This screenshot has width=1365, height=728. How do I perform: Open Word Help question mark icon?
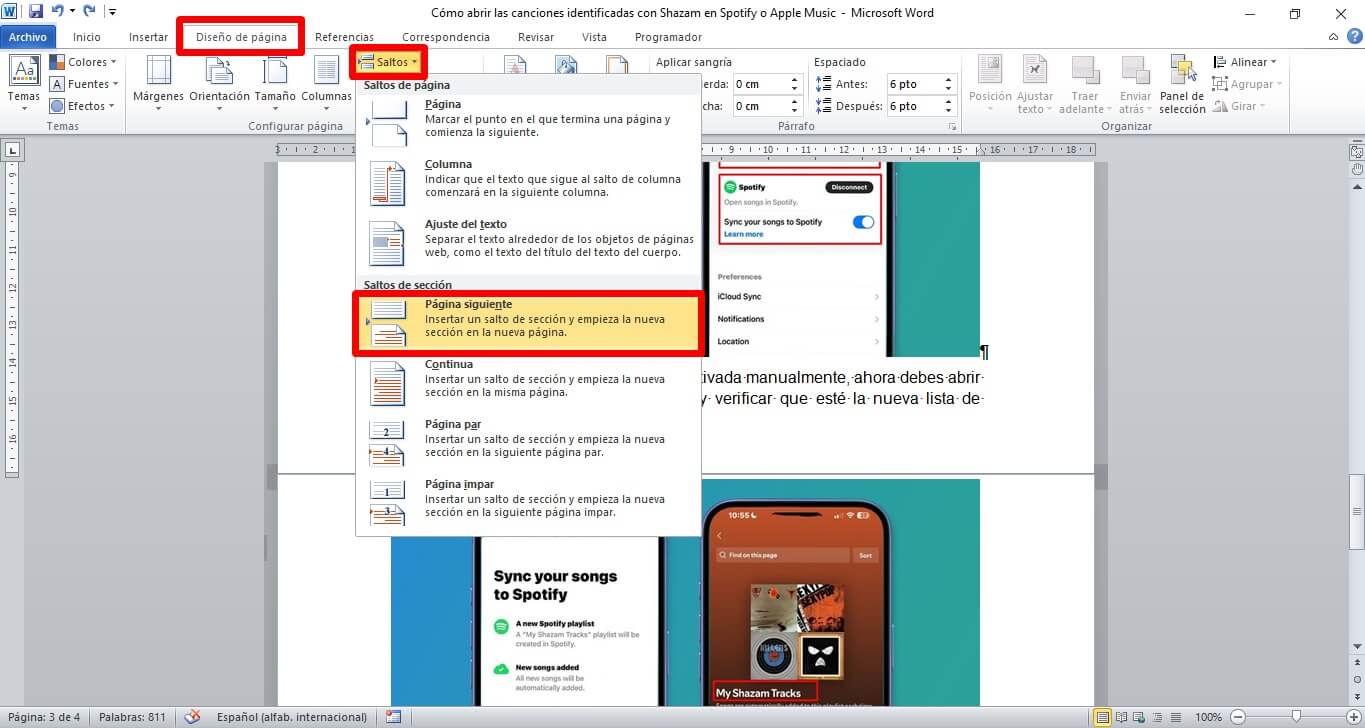pyautogui.click(x=1353, y=37)
